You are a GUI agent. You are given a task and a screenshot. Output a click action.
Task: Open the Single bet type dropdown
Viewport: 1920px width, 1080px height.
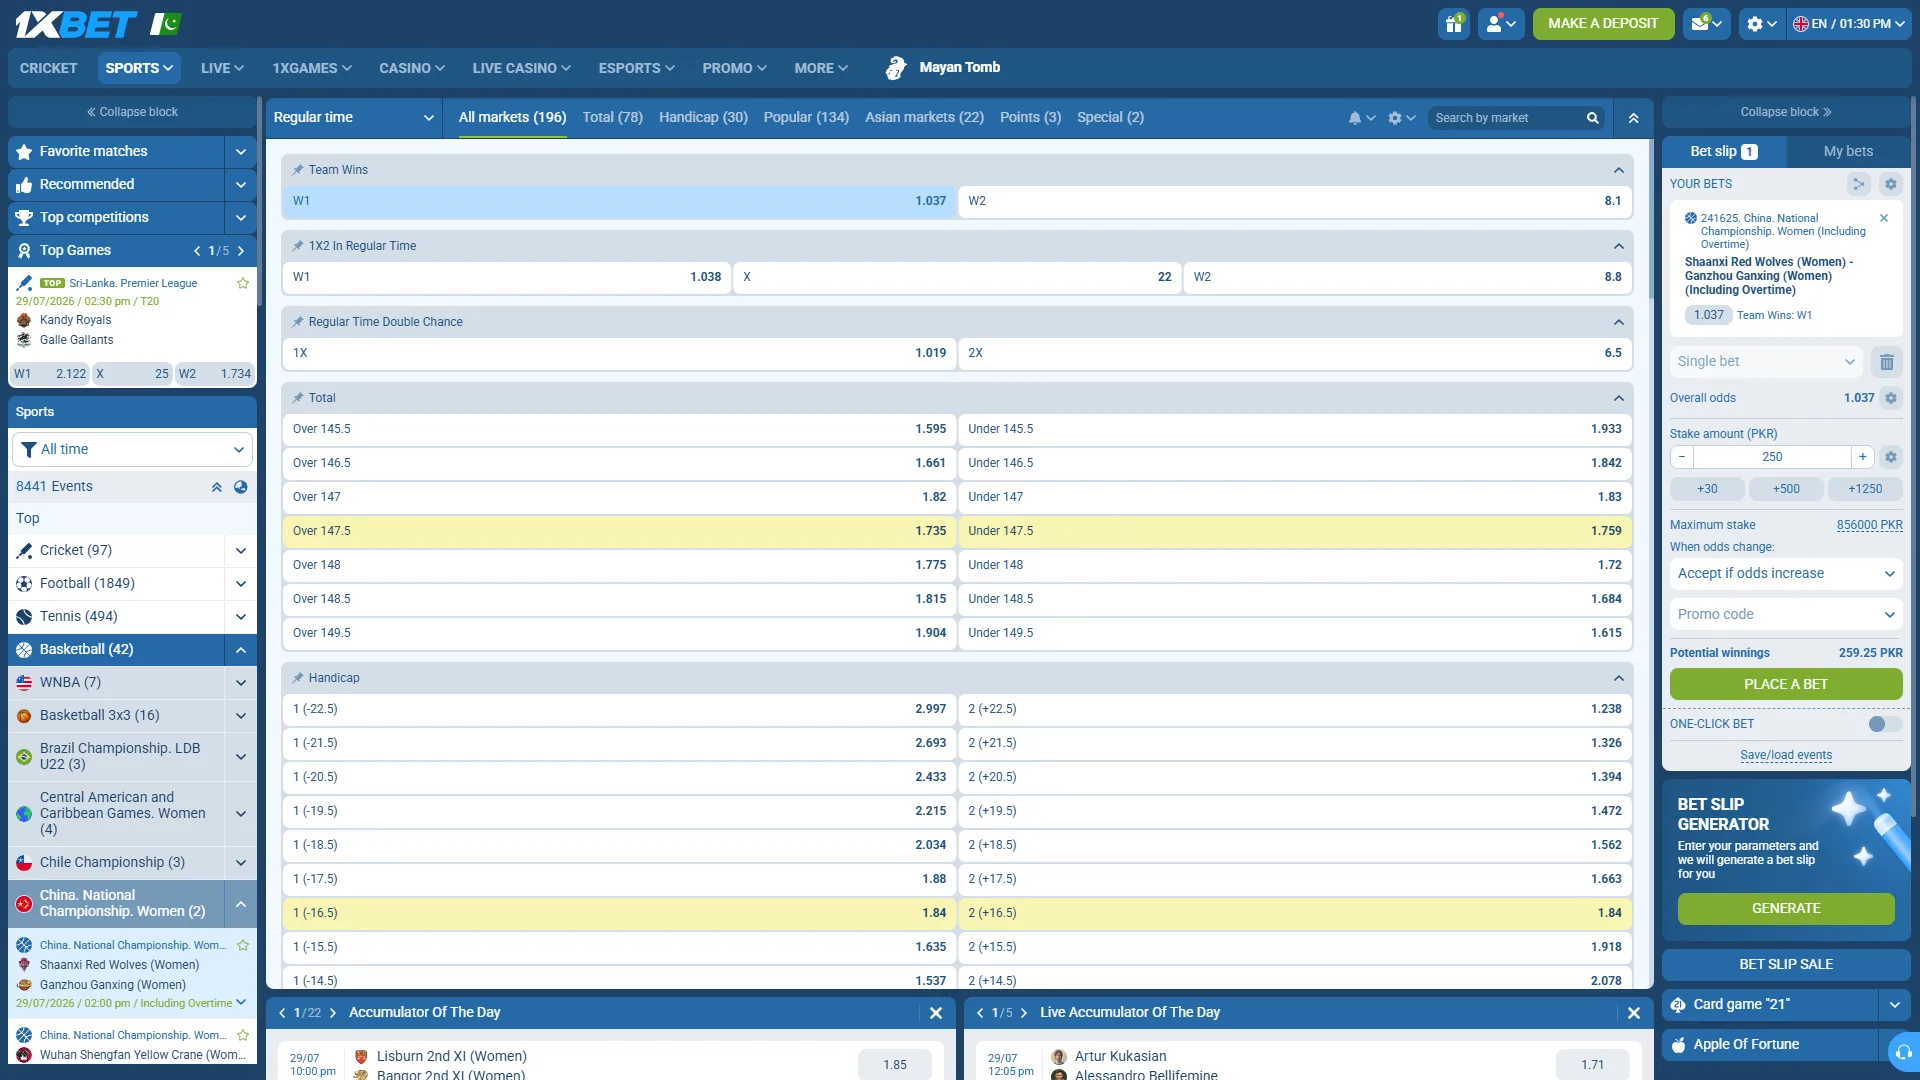[x=1766, y=362]
